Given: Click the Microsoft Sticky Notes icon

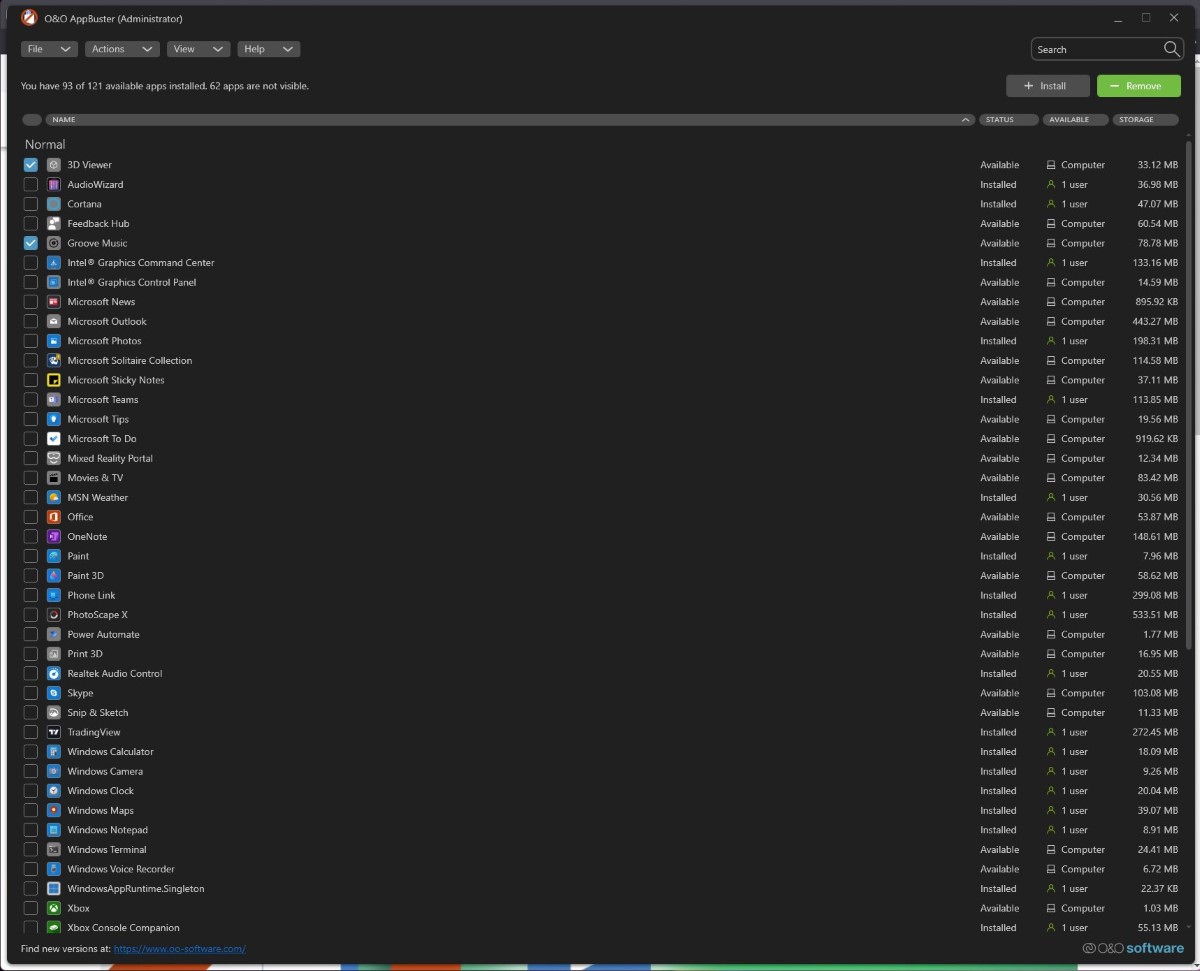Looking at the screenshot, I should point(54,380).
